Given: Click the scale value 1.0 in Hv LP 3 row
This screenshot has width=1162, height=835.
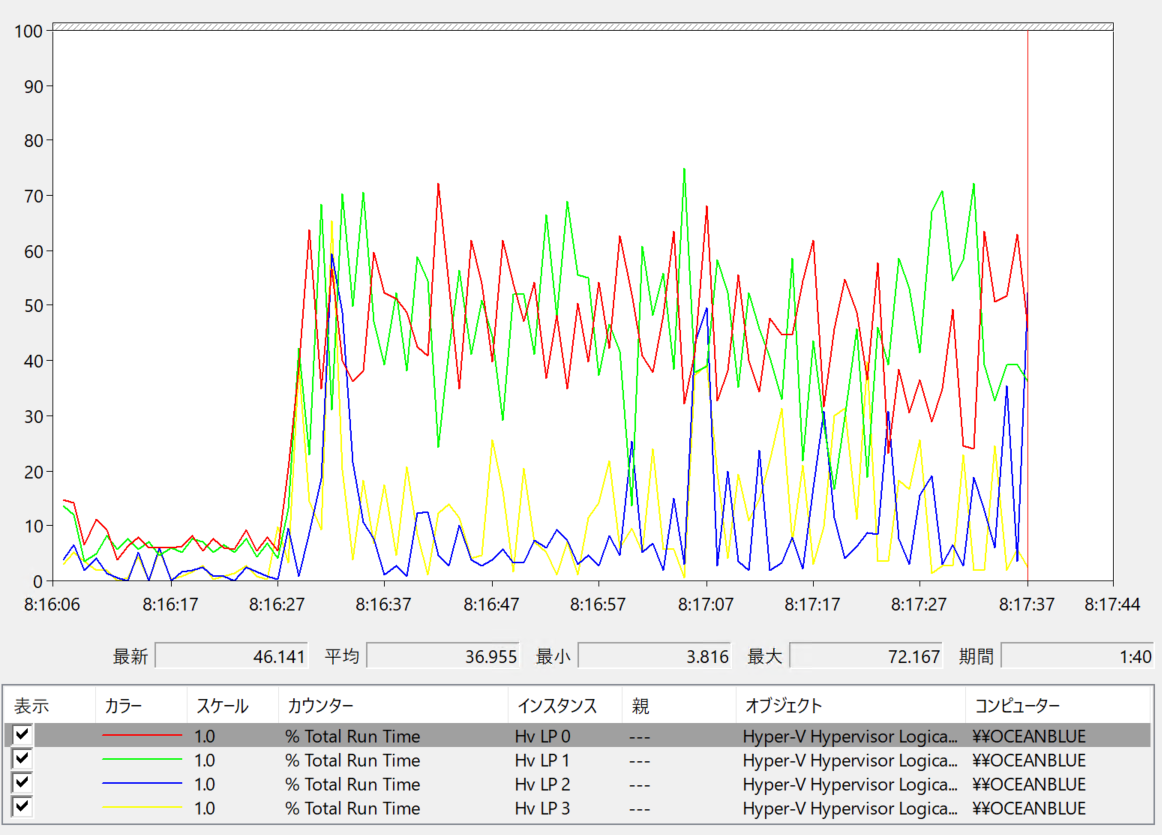Looking at the screenshot, I should [x=205, y=808].
